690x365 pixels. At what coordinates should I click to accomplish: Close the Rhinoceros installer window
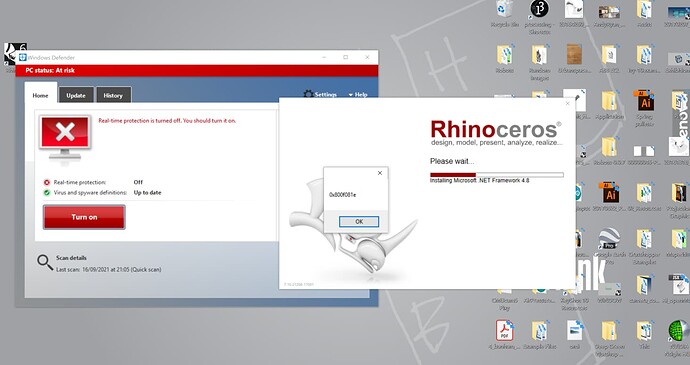point(568,103)
